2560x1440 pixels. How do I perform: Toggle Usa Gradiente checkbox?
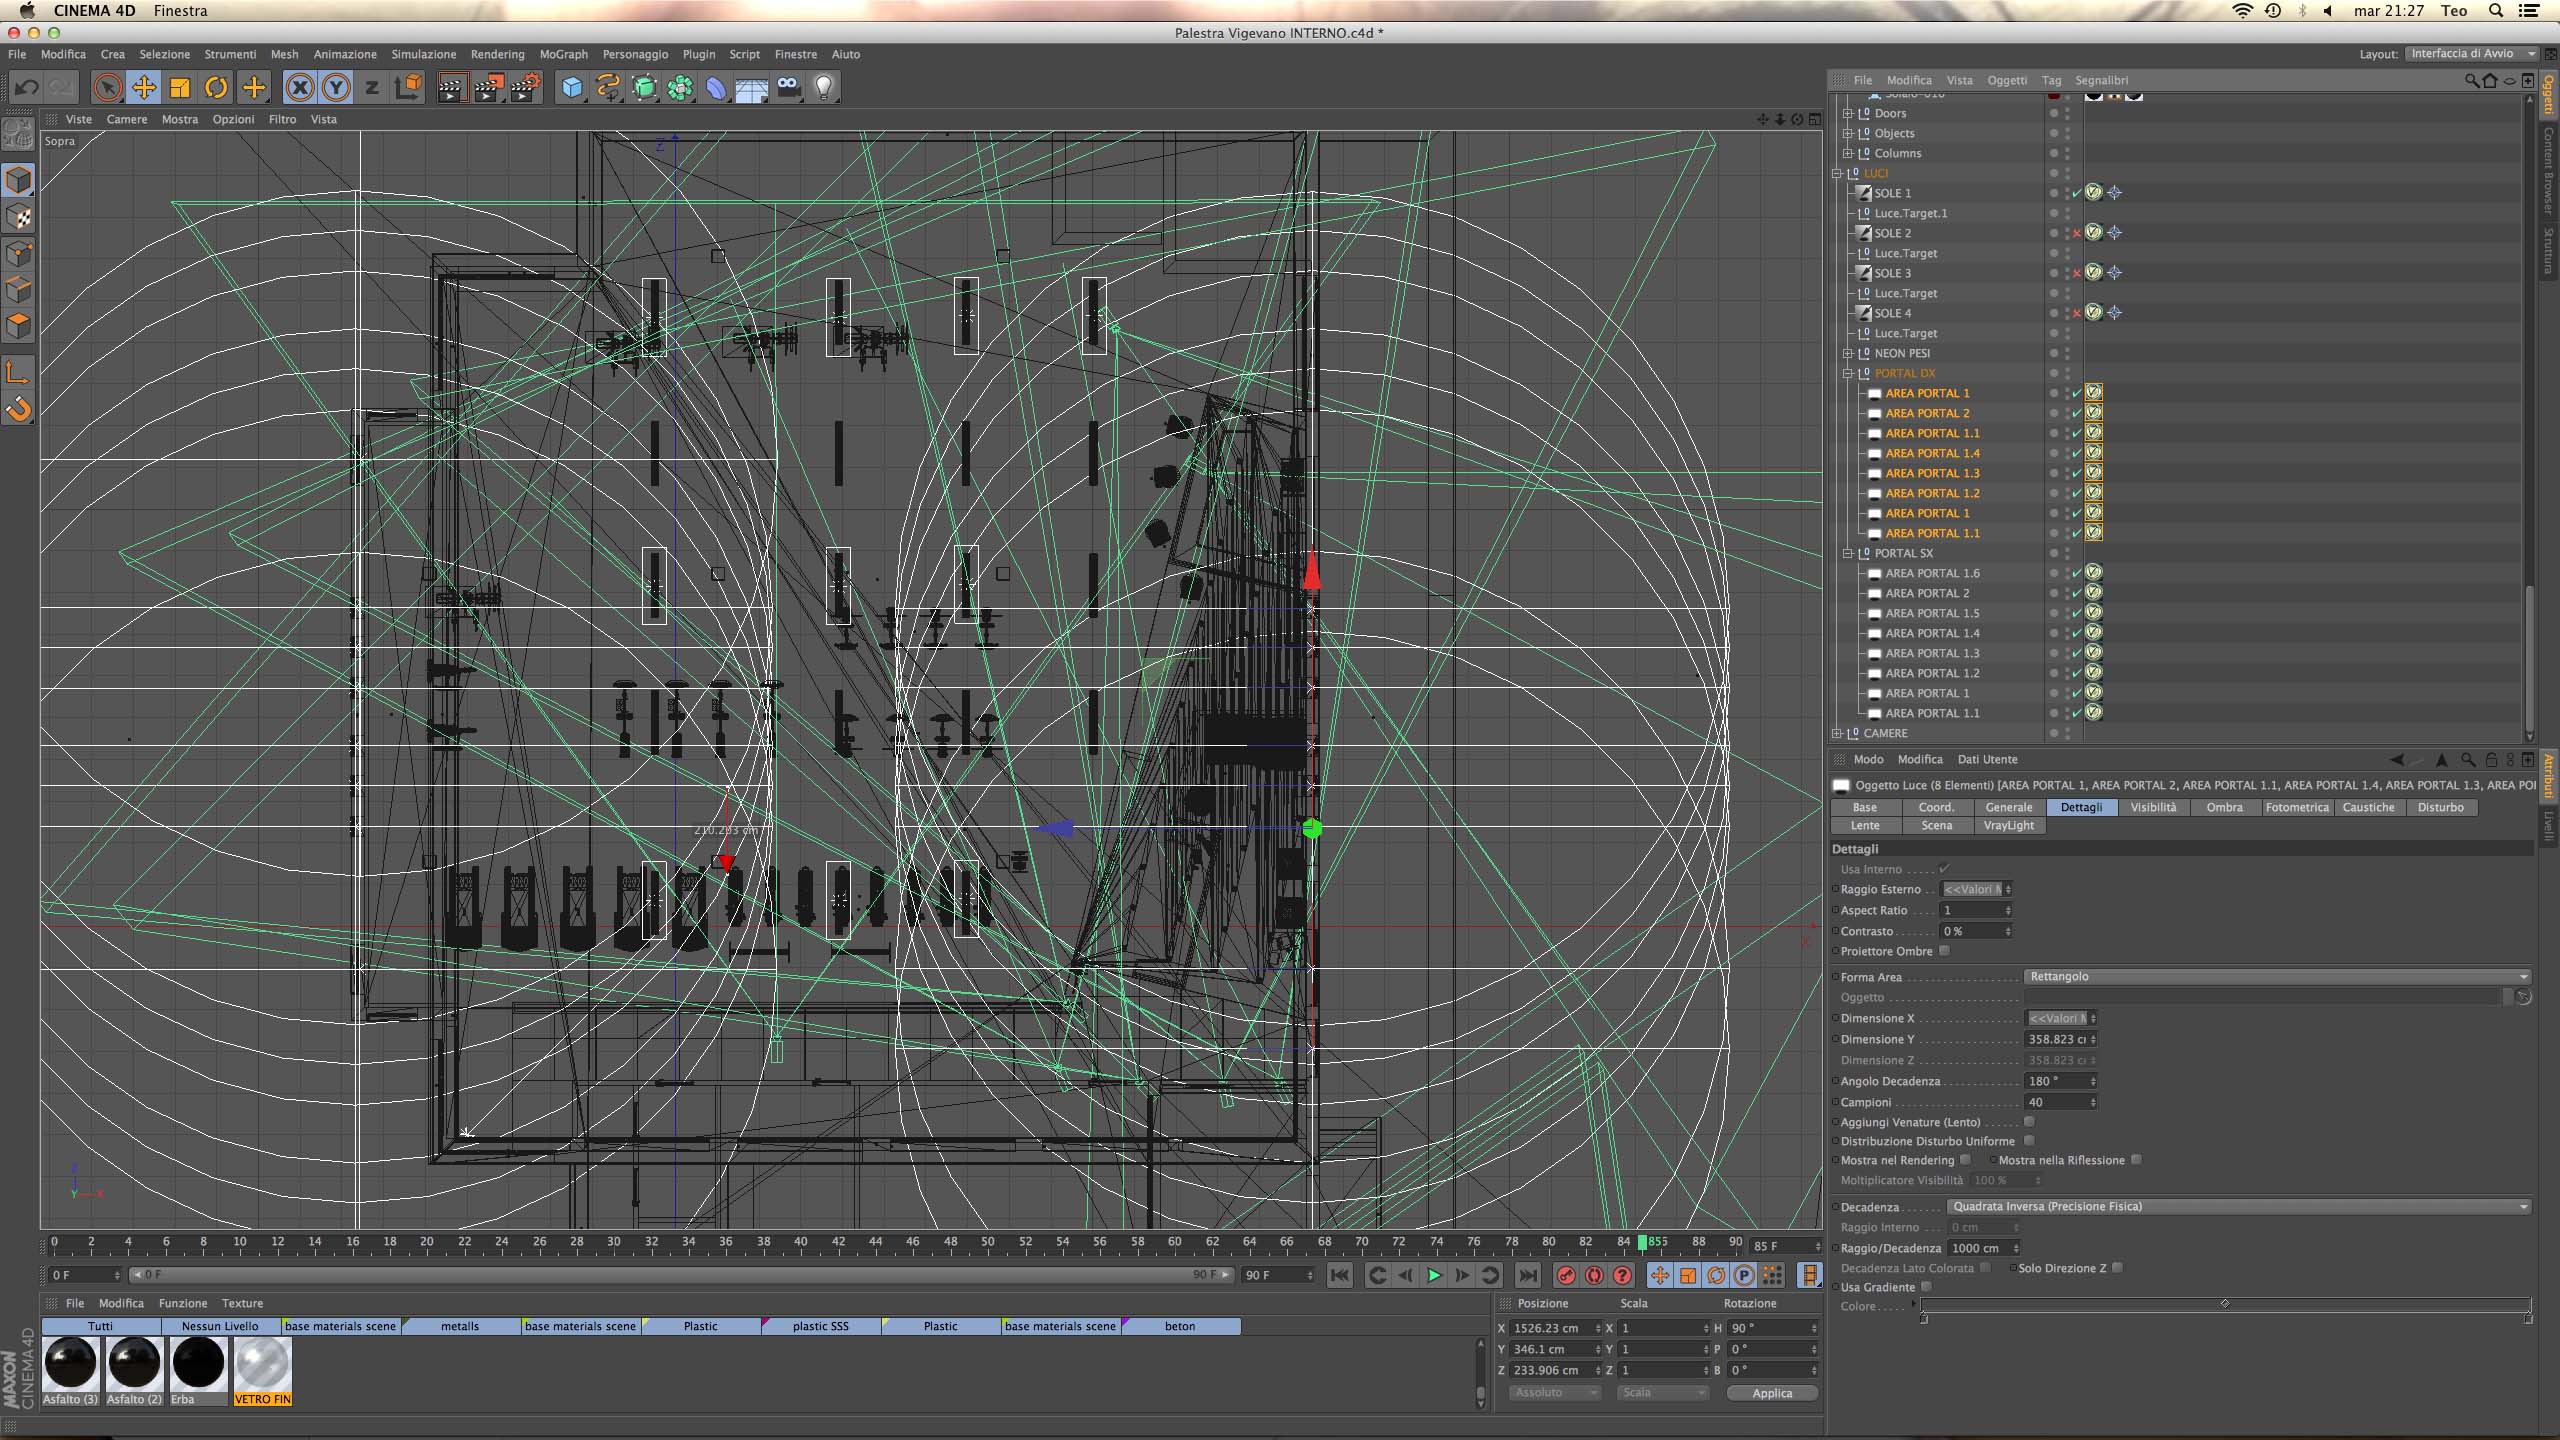coord(1926,1287)
